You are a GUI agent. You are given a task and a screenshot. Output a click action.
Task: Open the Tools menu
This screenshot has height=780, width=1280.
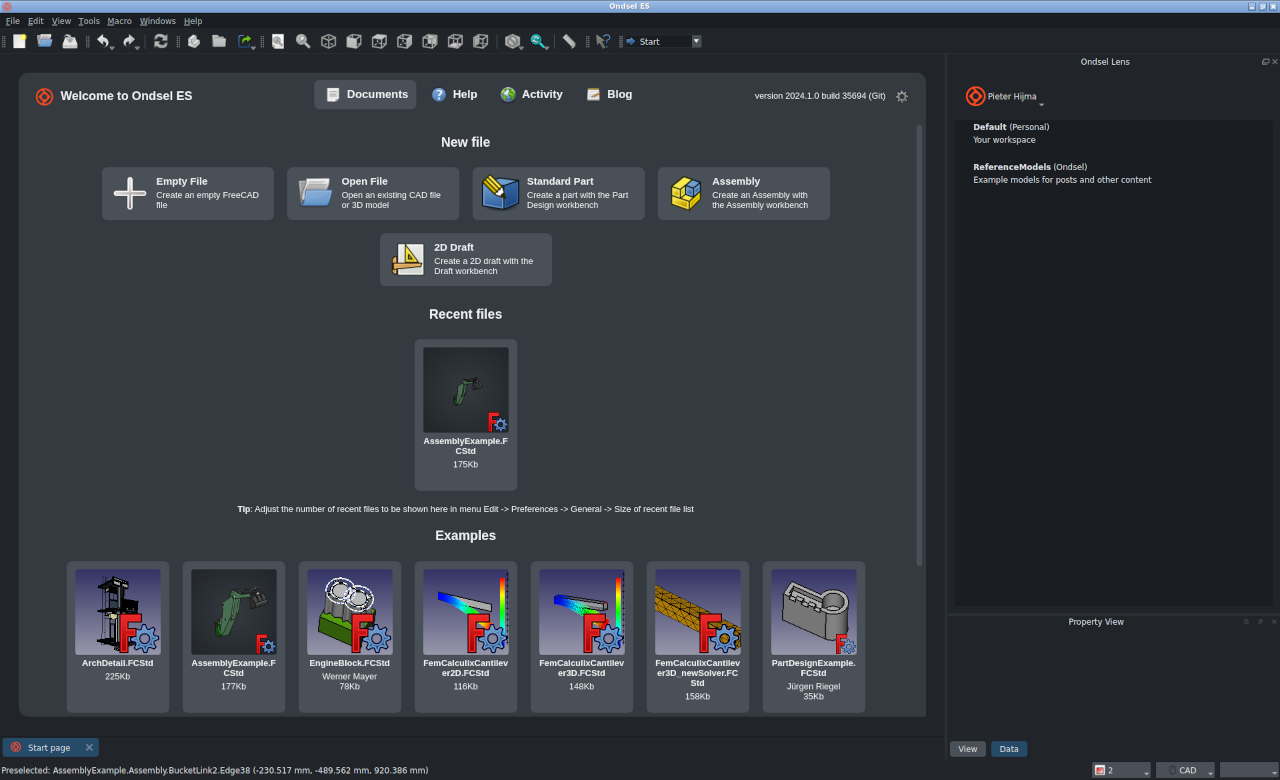89,21
